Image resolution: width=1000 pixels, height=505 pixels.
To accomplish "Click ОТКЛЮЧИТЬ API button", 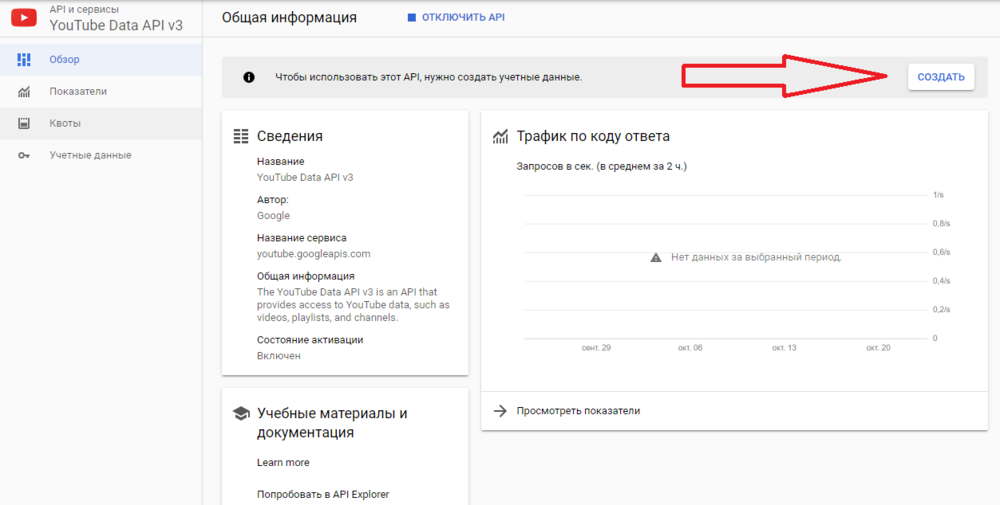I will click(x=455, y=18).
